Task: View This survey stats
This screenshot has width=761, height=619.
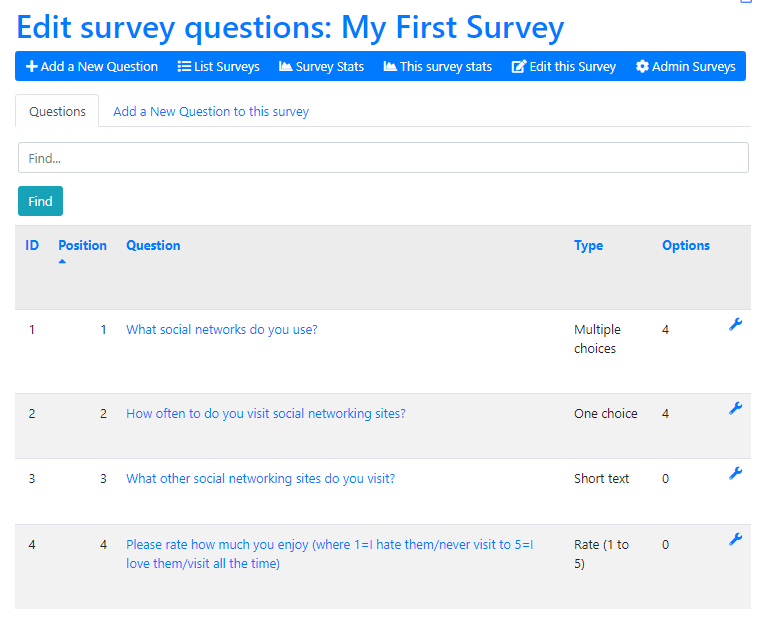Action: pos(438,67)
